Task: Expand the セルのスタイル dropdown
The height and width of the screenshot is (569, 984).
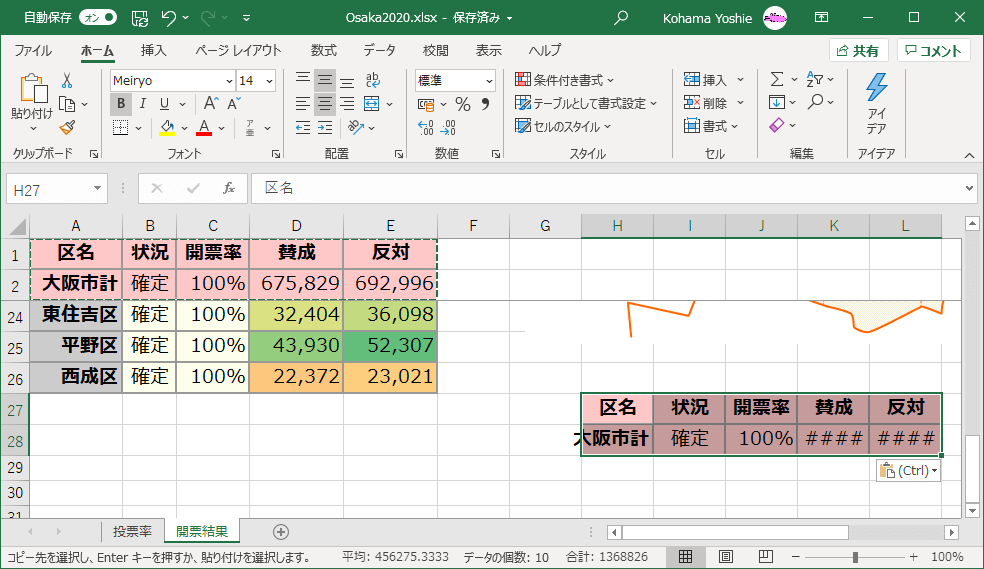Action: pyautogui.click(x=607, y=127)
